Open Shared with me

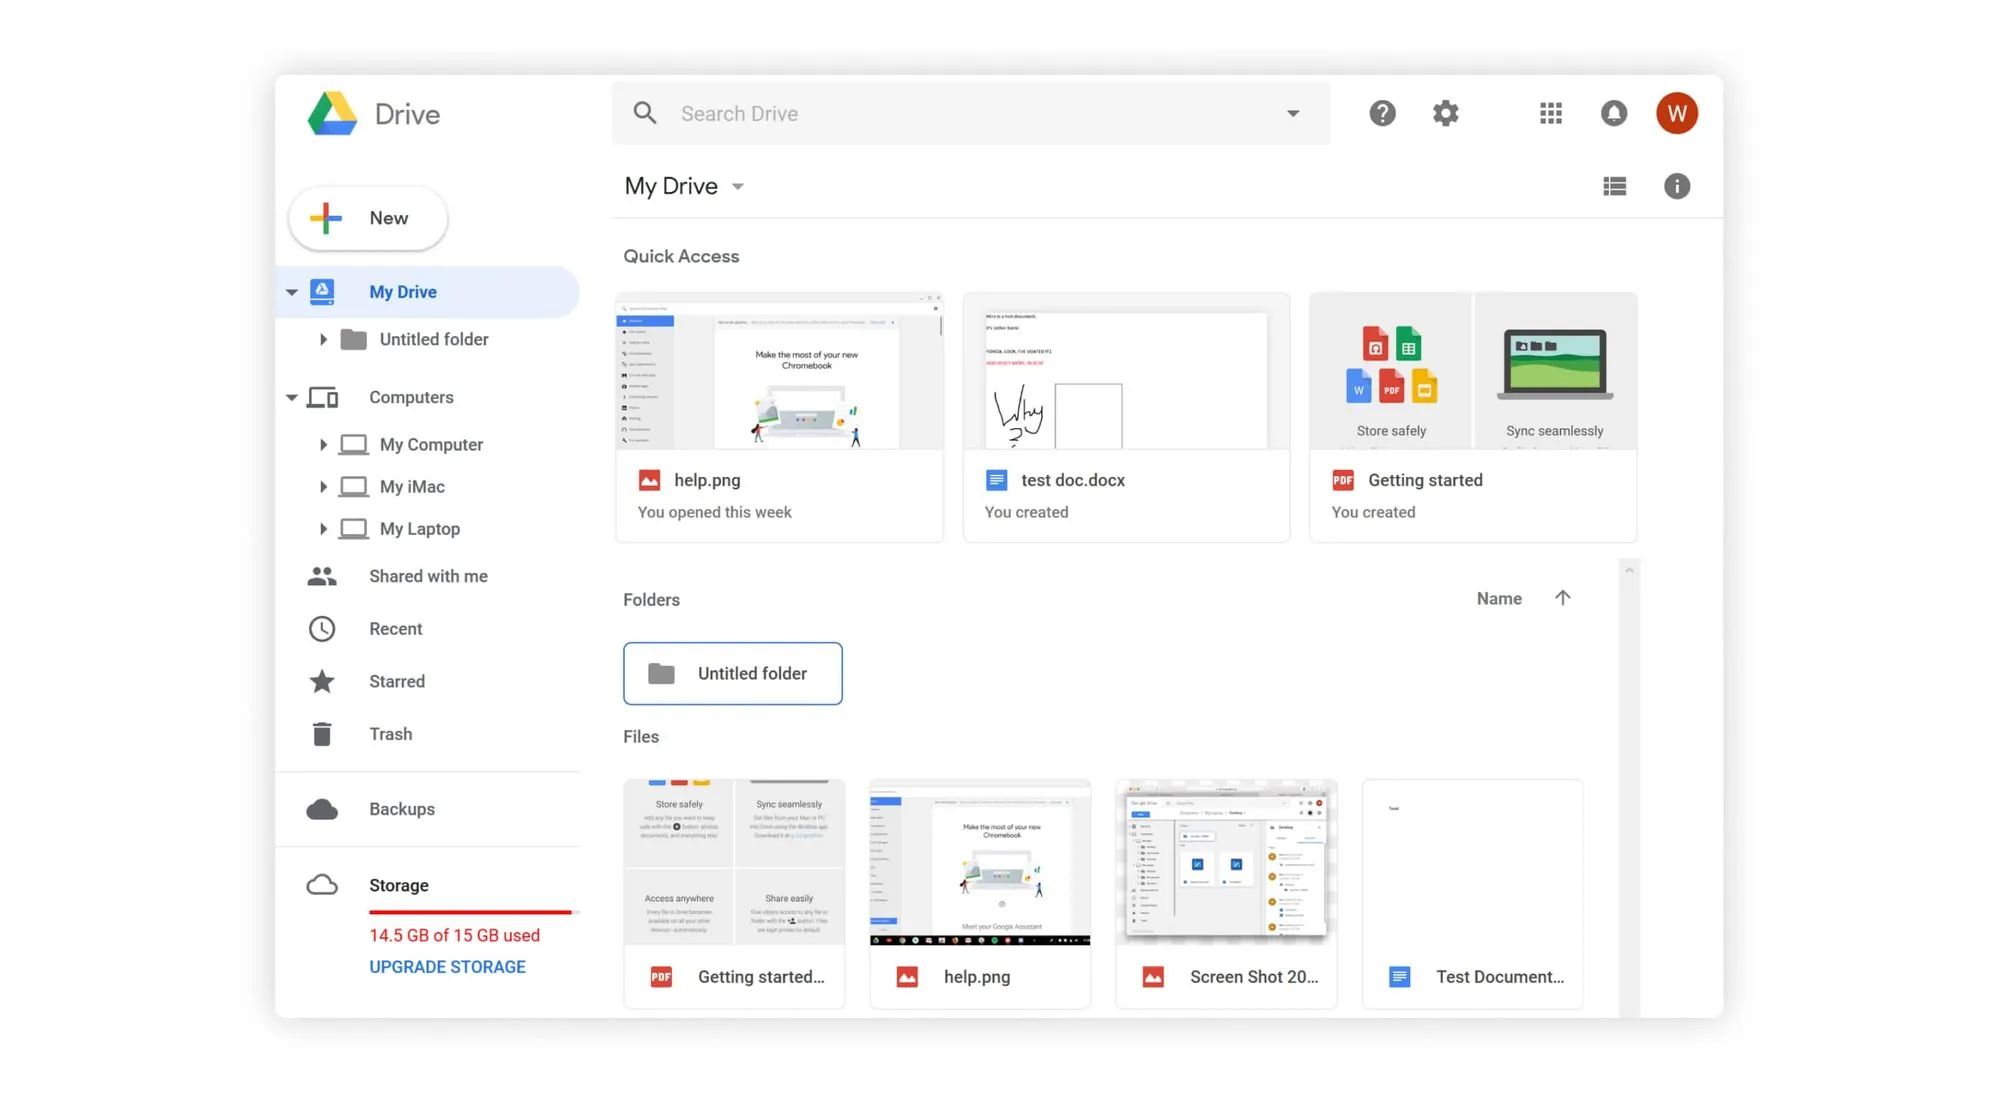point(427,575)
